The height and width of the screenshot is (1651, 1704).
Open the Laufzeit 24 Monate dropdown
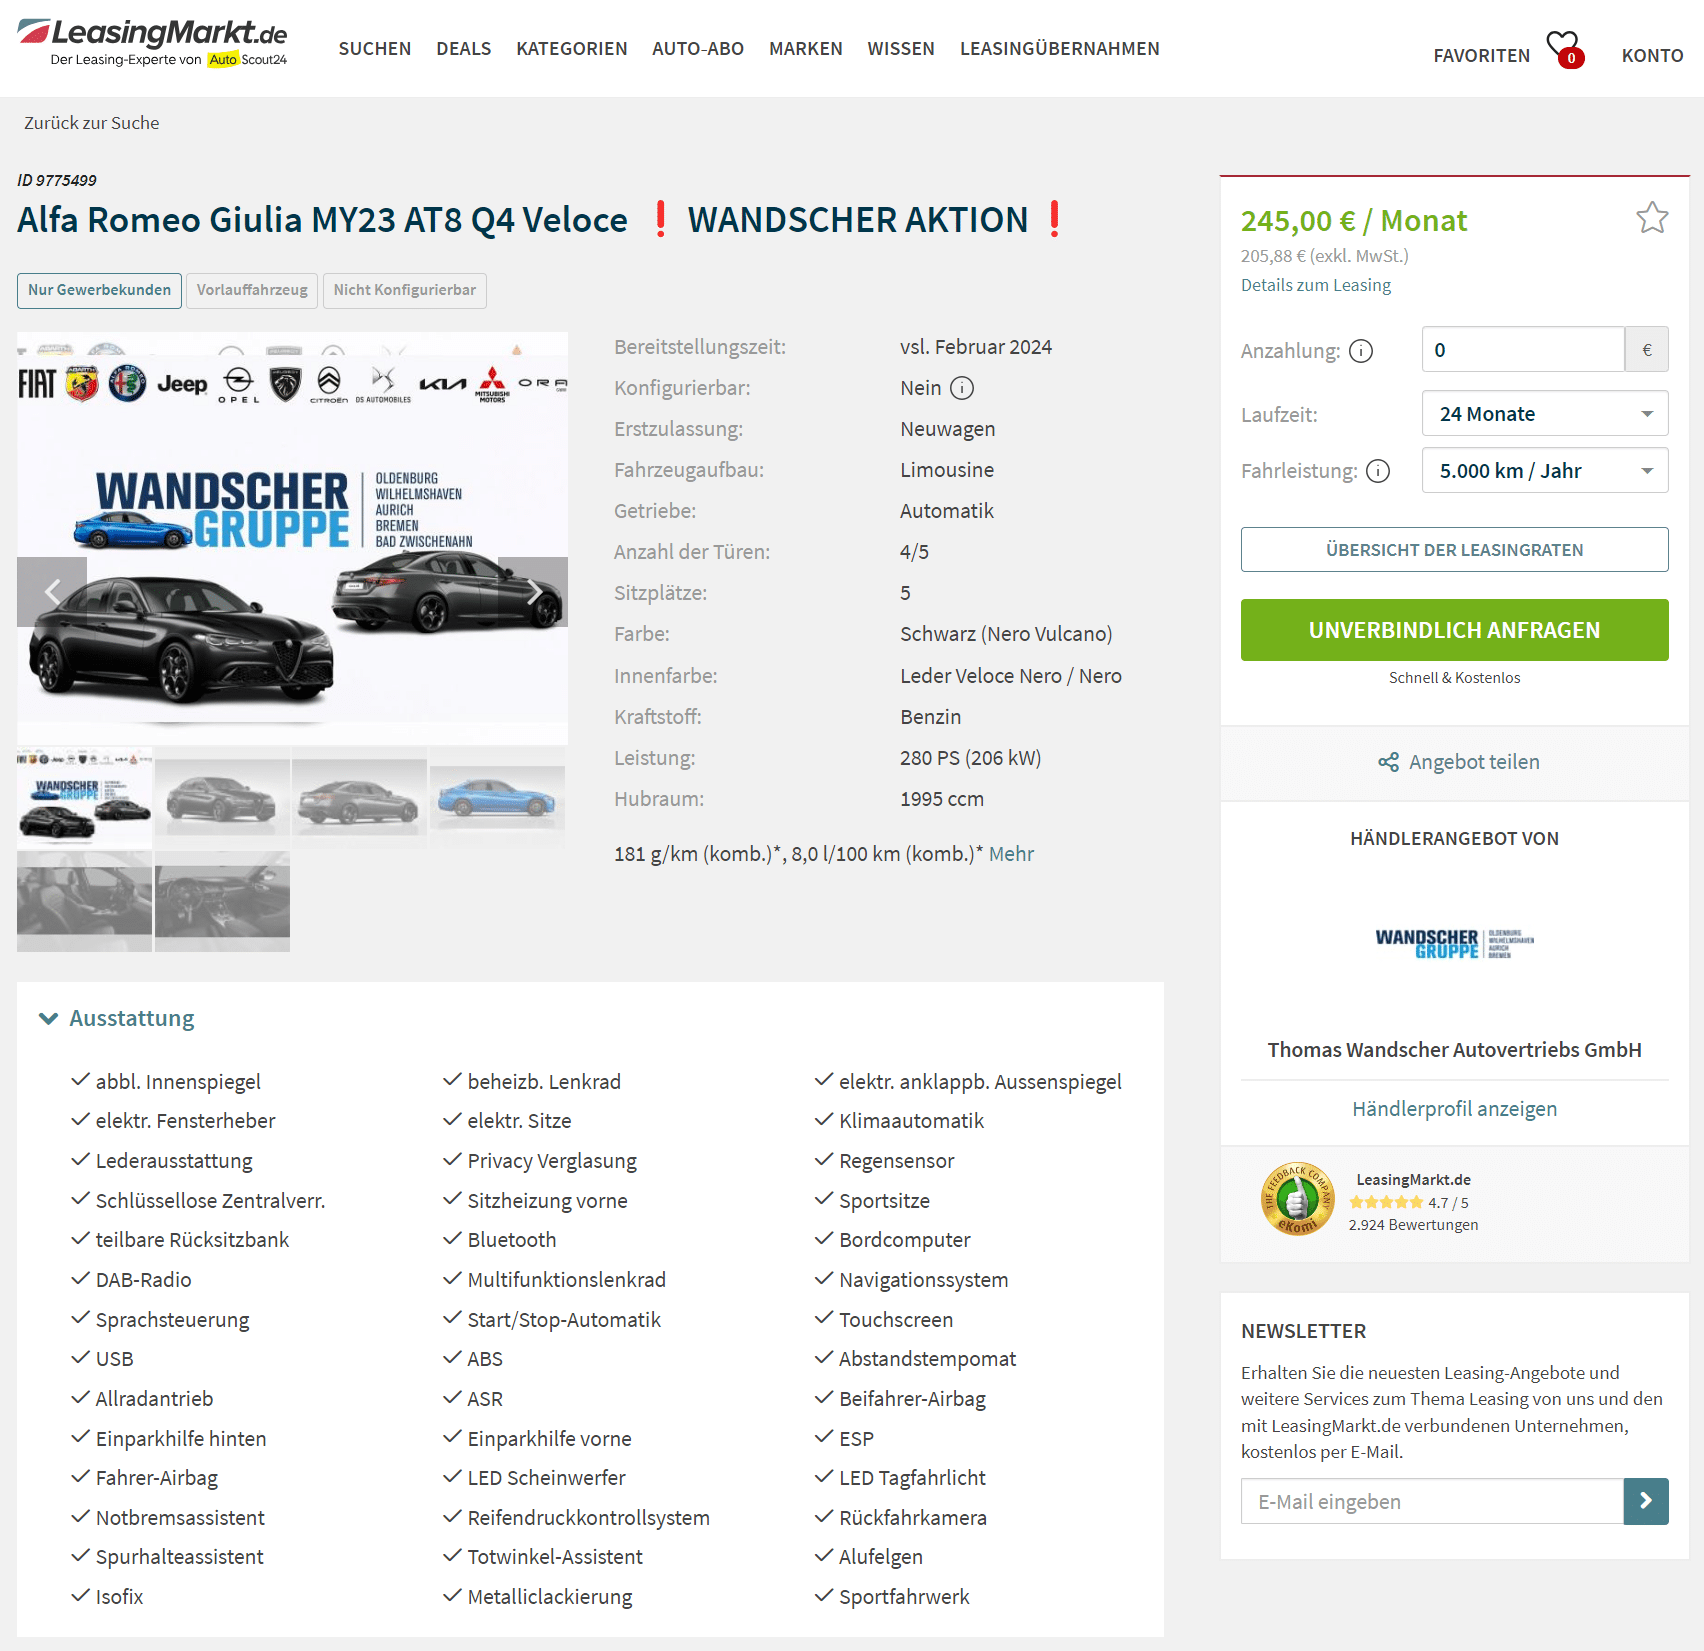(1545, 414)
